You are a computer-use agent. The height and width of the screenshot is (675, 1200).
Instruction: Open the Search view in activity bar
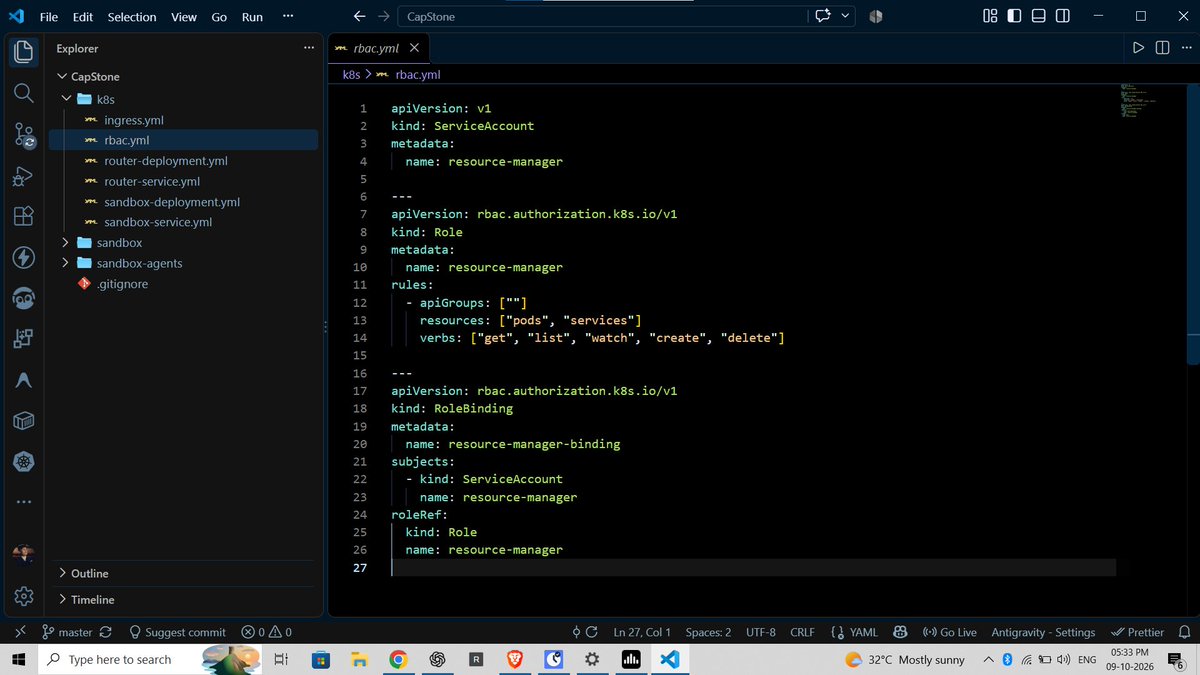coord(24,92)
